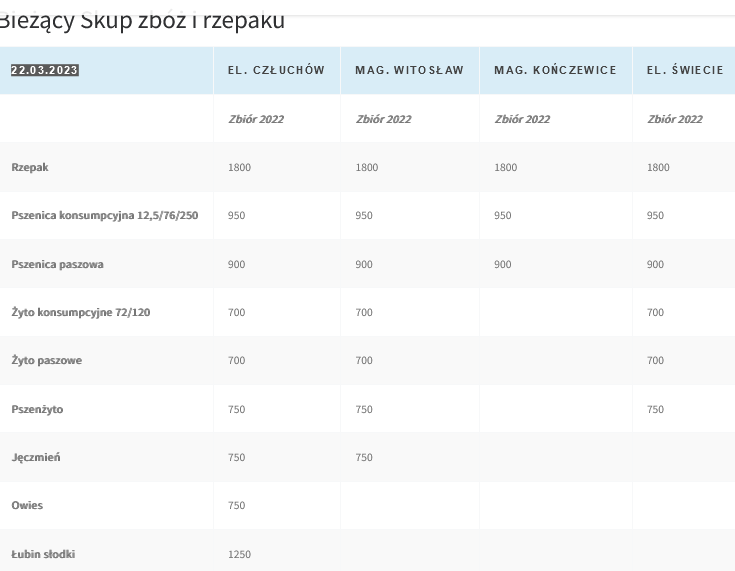735x571 pixels.
Task: Click the EL. ŚWIECIE column header
Action: [x=684, y=70]
